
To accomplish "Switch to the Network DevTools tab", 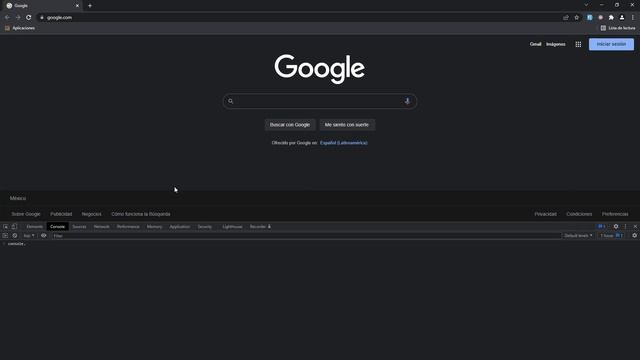I will click(x=102, y=227).
